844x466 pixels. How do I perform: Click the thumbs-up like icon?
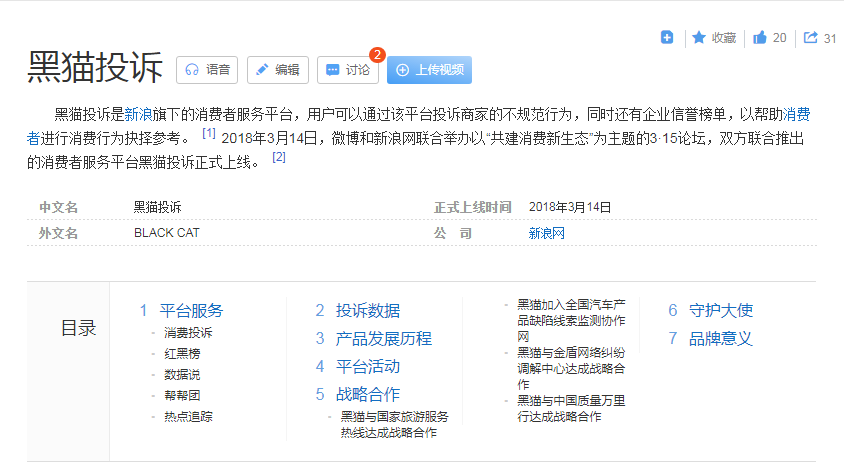759,37
